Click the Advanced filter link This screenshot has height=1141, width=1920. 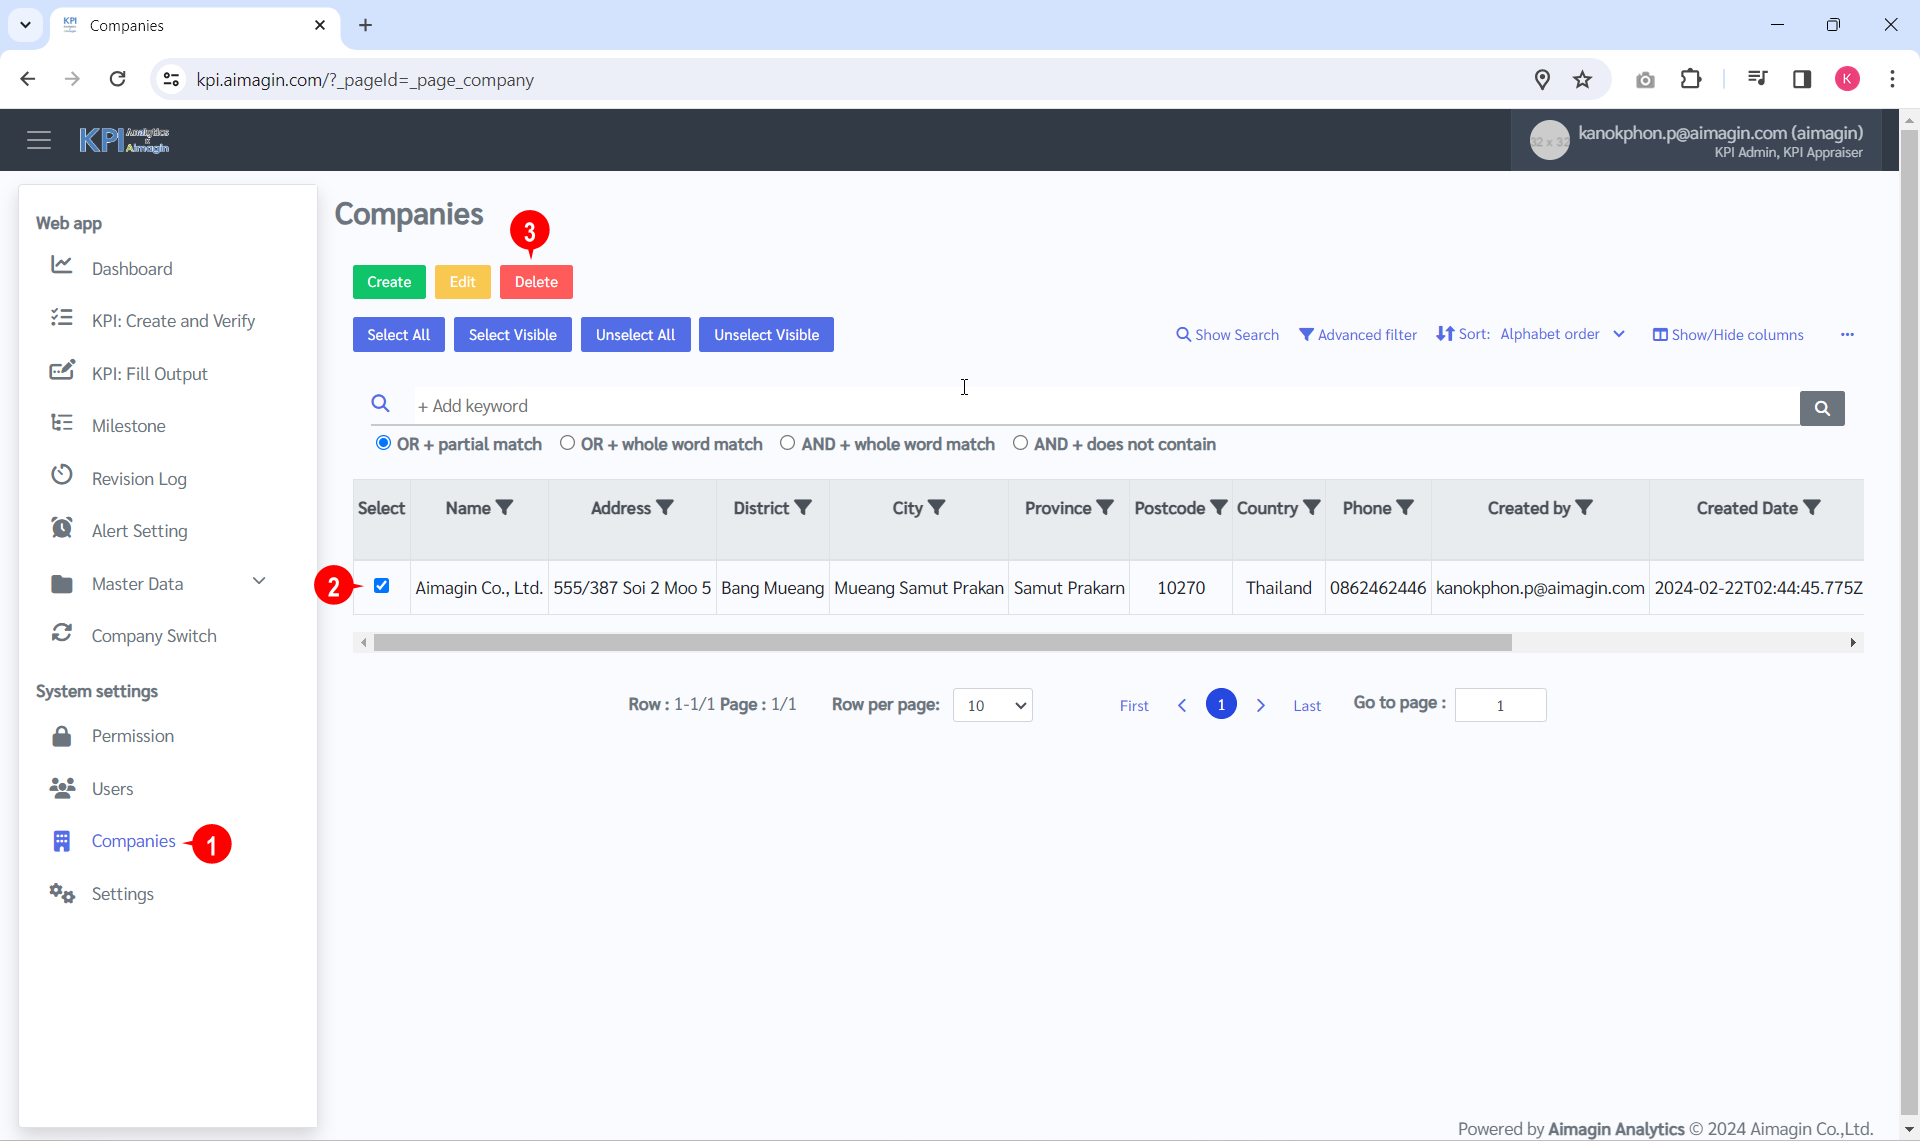[1357, 335]
